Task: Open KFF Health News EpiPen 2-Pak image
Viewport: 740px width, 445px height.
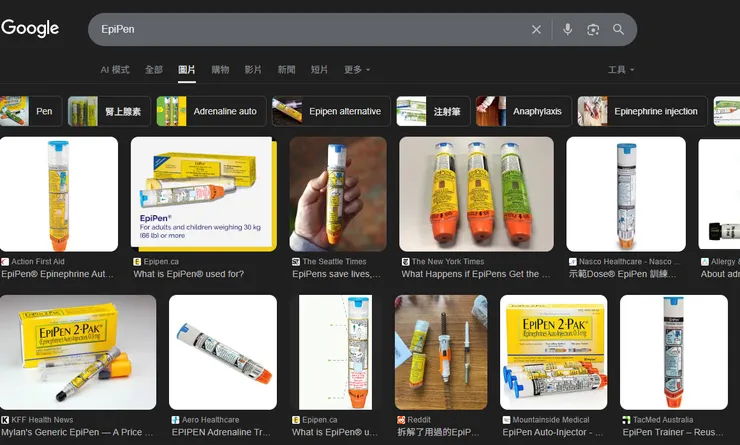Action: (78, 352)
